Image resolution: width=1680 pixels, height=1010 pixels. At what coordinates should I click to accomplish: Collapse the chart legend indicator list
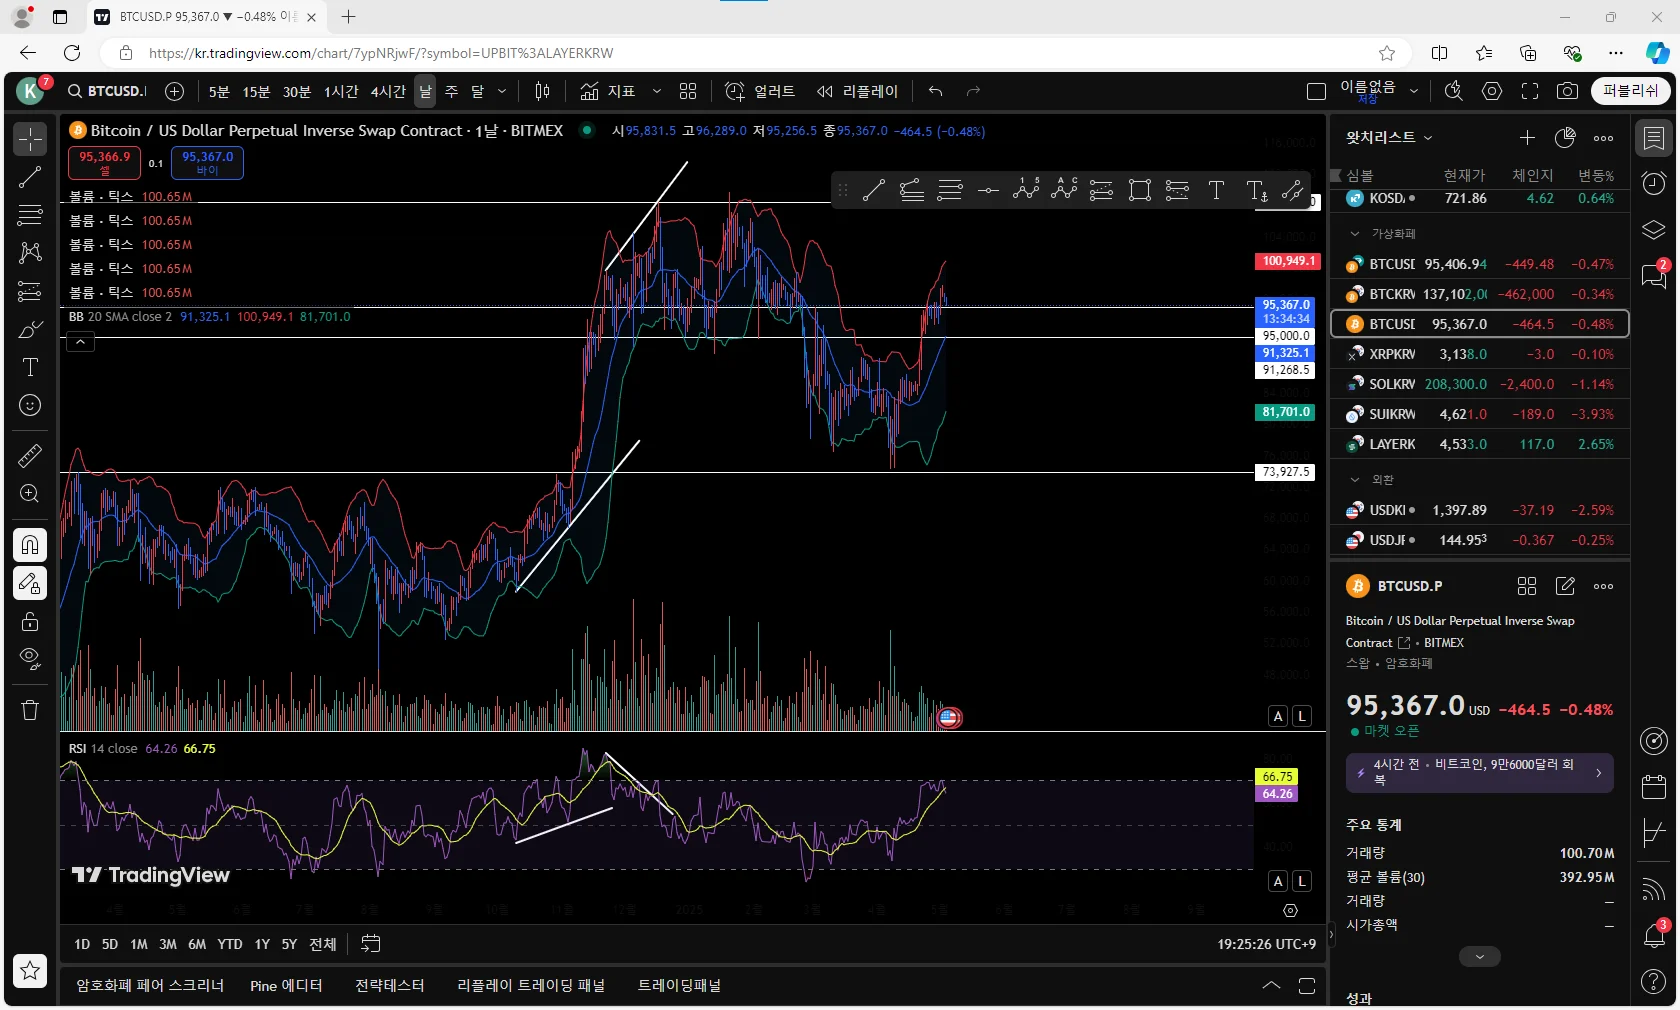(x=80, y=342)
